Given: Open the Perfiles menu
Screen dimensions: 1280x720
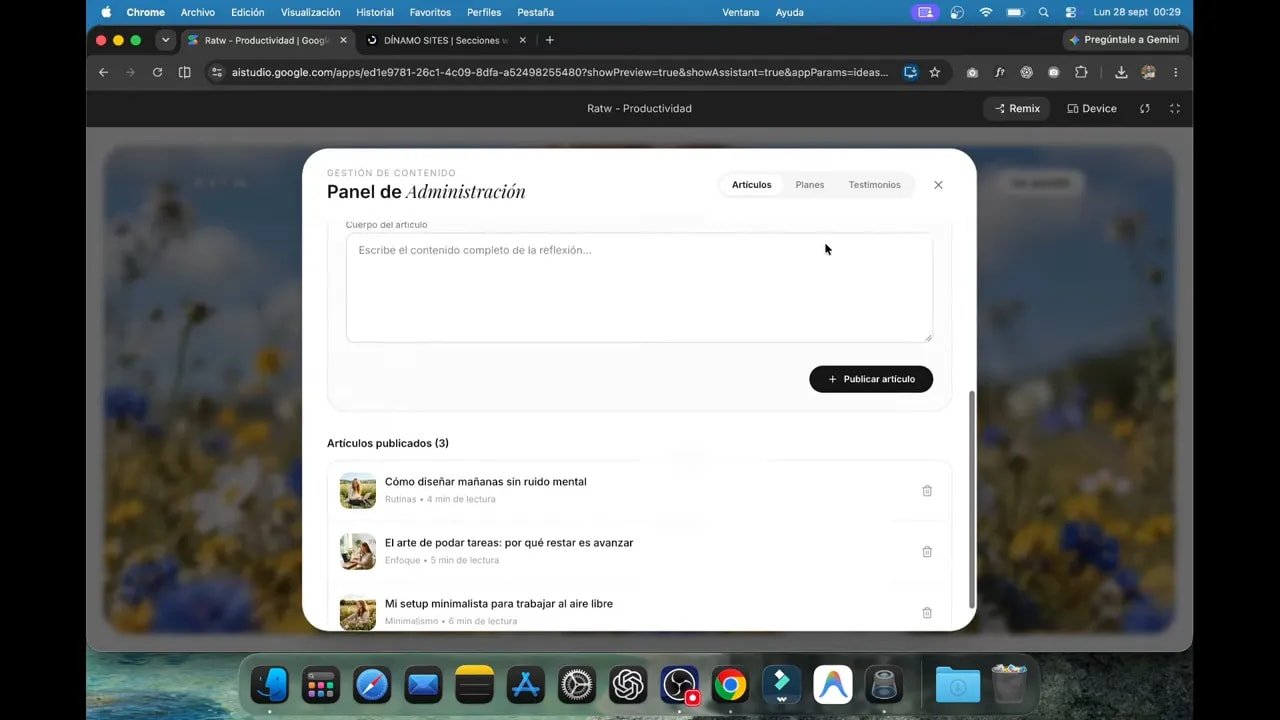Looking at the screenshot, I should 484,12.
